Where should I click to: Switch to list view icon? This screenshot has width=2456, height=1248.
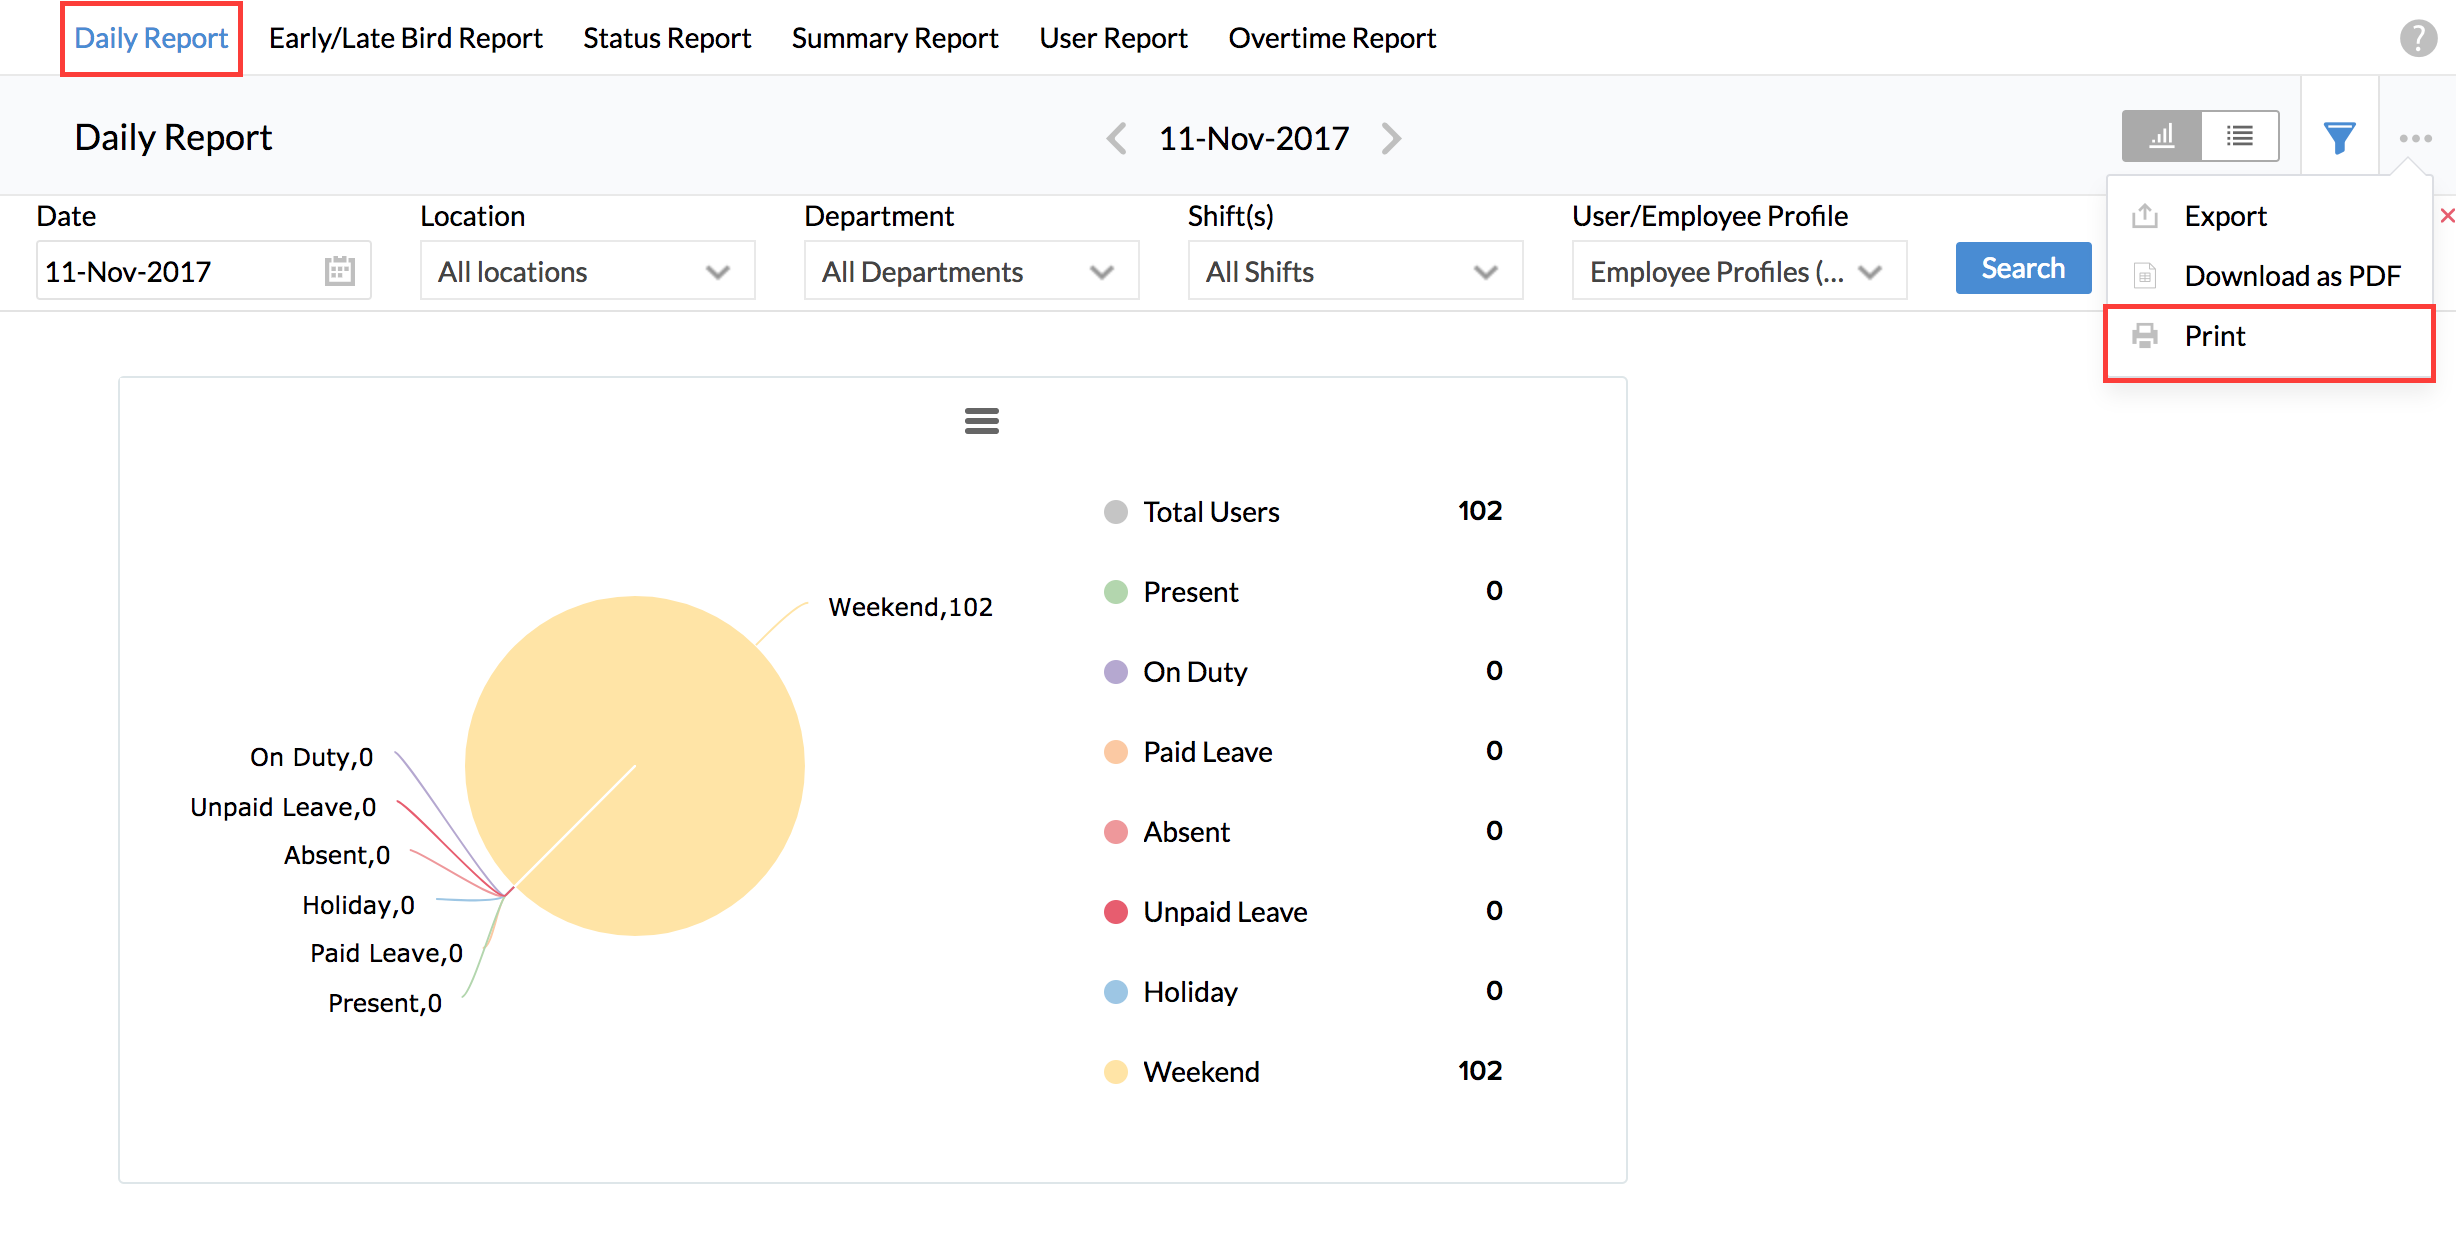[2239, 136]
